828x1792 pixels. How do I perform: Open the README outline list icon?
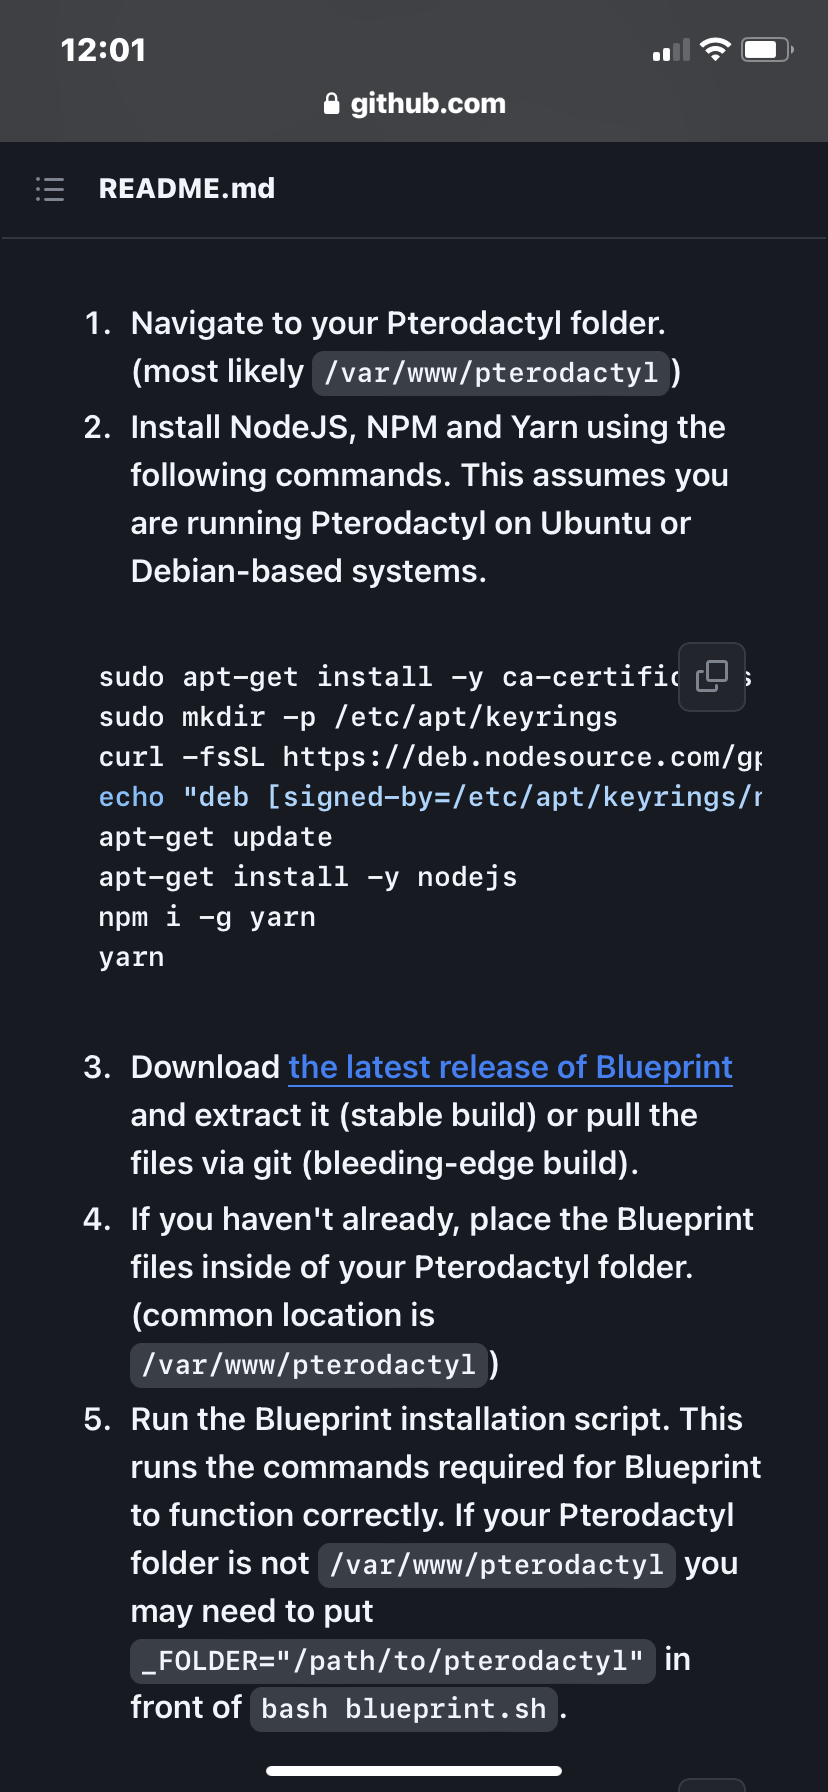[50, 189]
